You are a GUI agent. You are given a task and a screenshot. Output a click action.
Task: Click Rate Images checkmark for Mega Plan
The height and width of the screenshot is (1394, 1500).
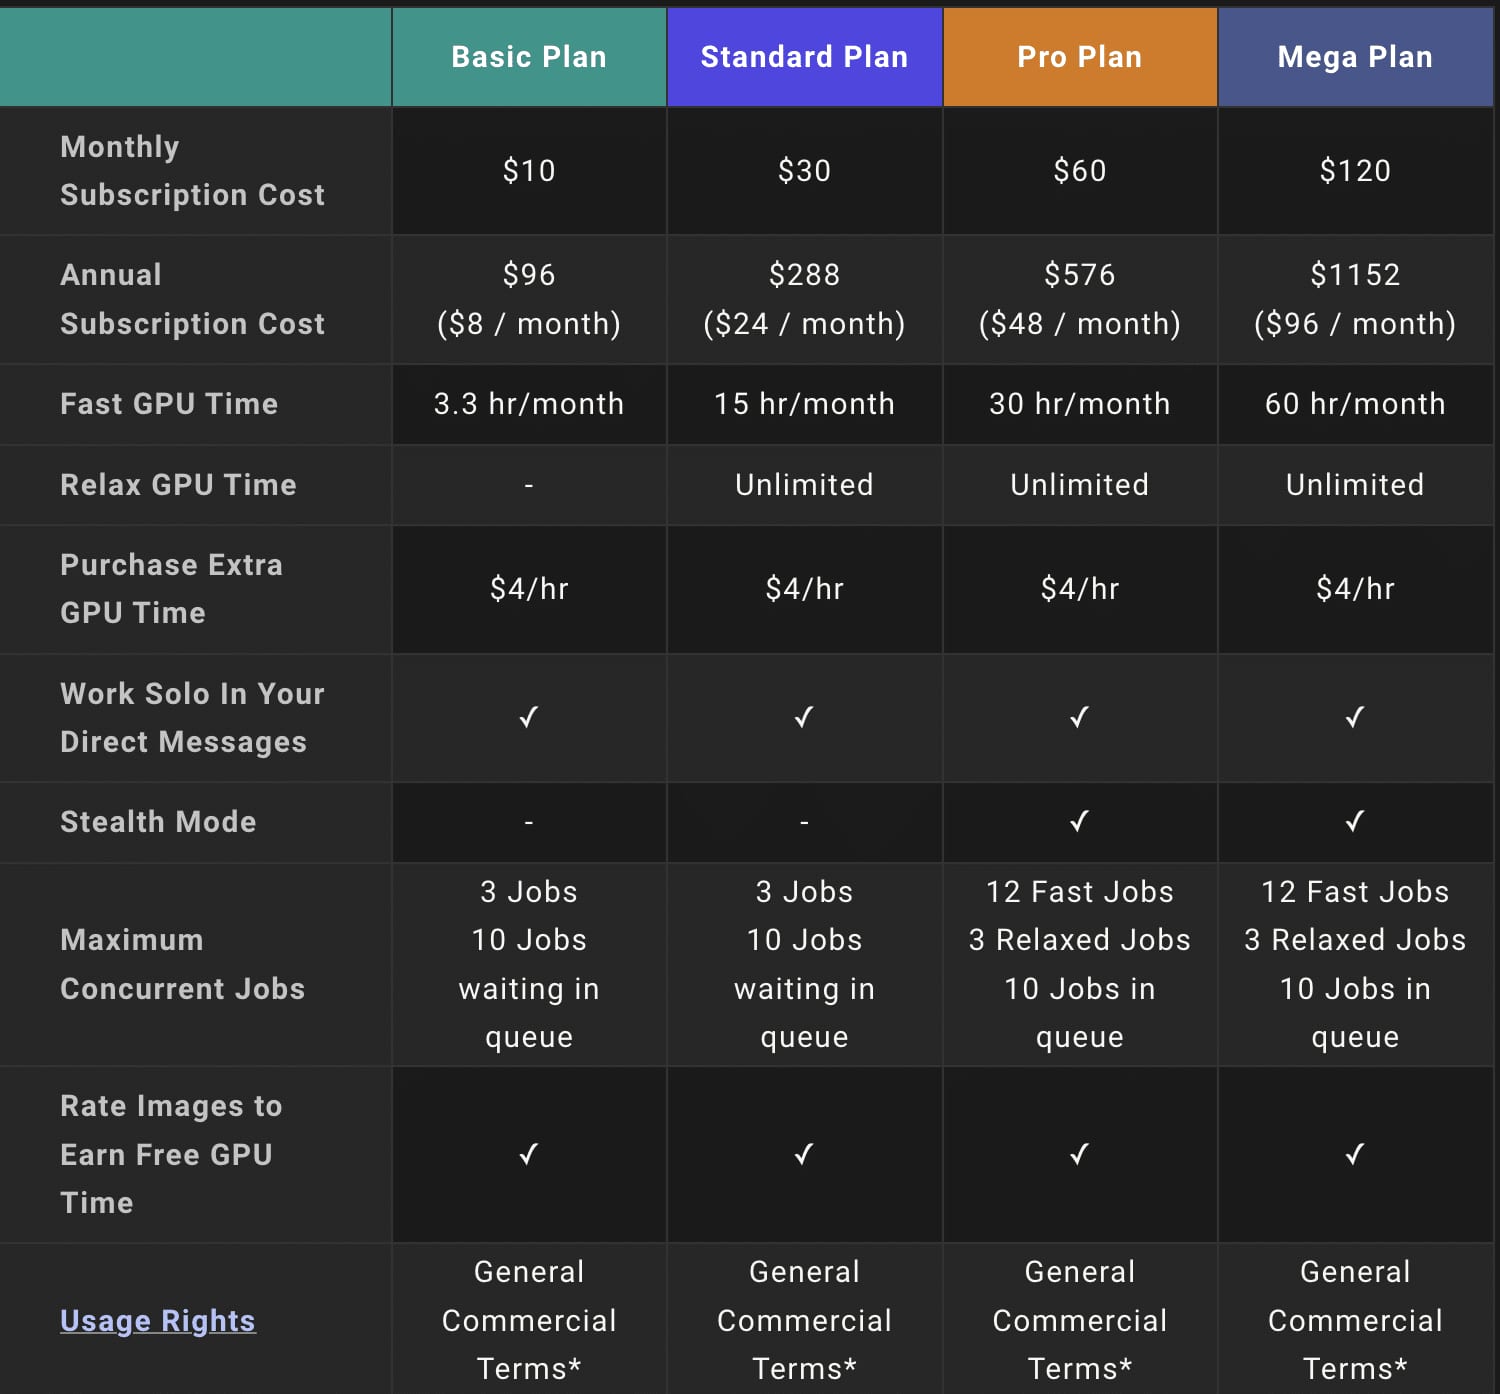1355,1154
